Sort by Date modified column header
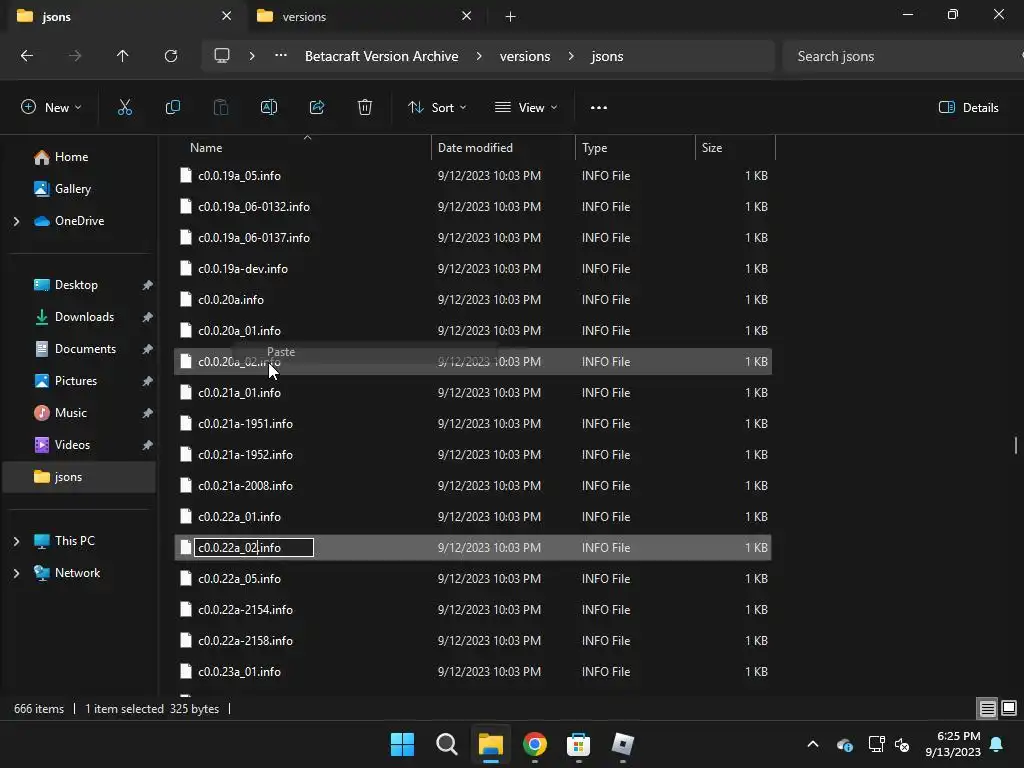Viewport: 1024px width, 768px height. pos(503,148)
